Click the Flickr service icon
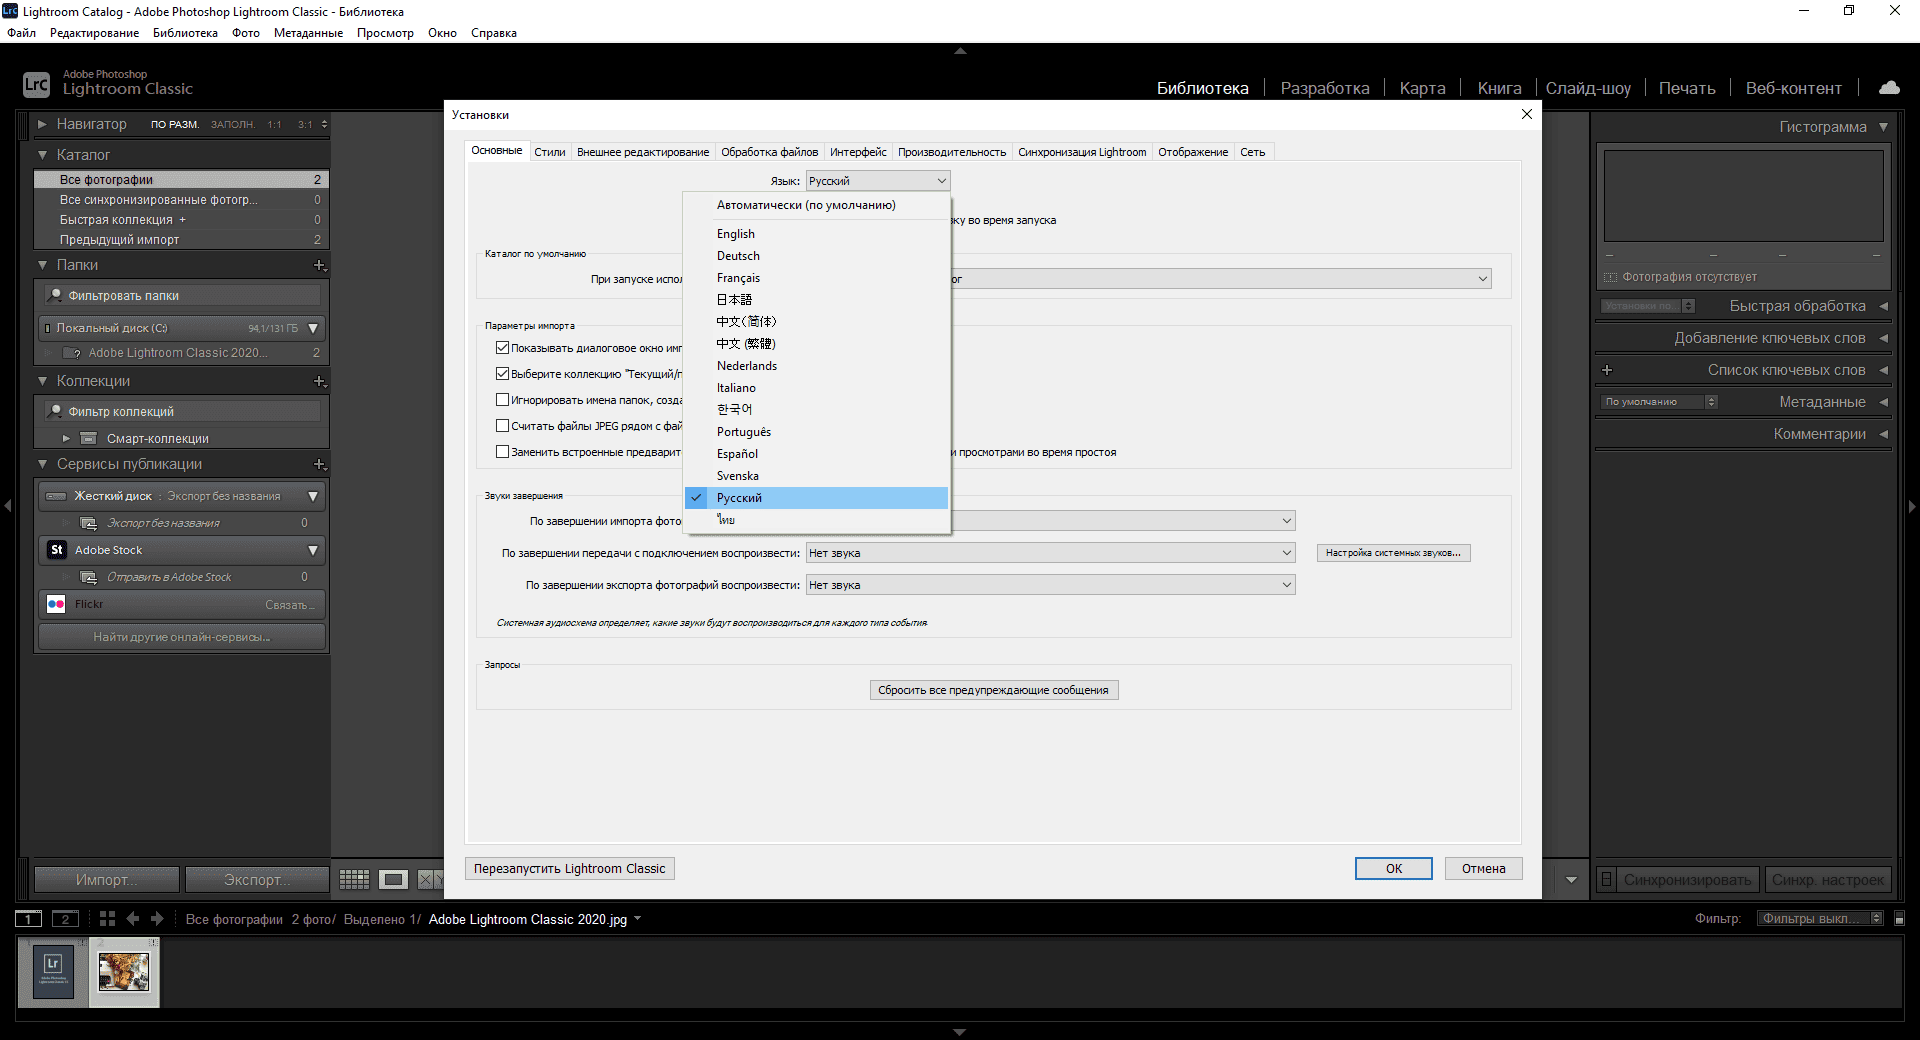This screenshot has height=1040, width=1920. click(56, 604)
